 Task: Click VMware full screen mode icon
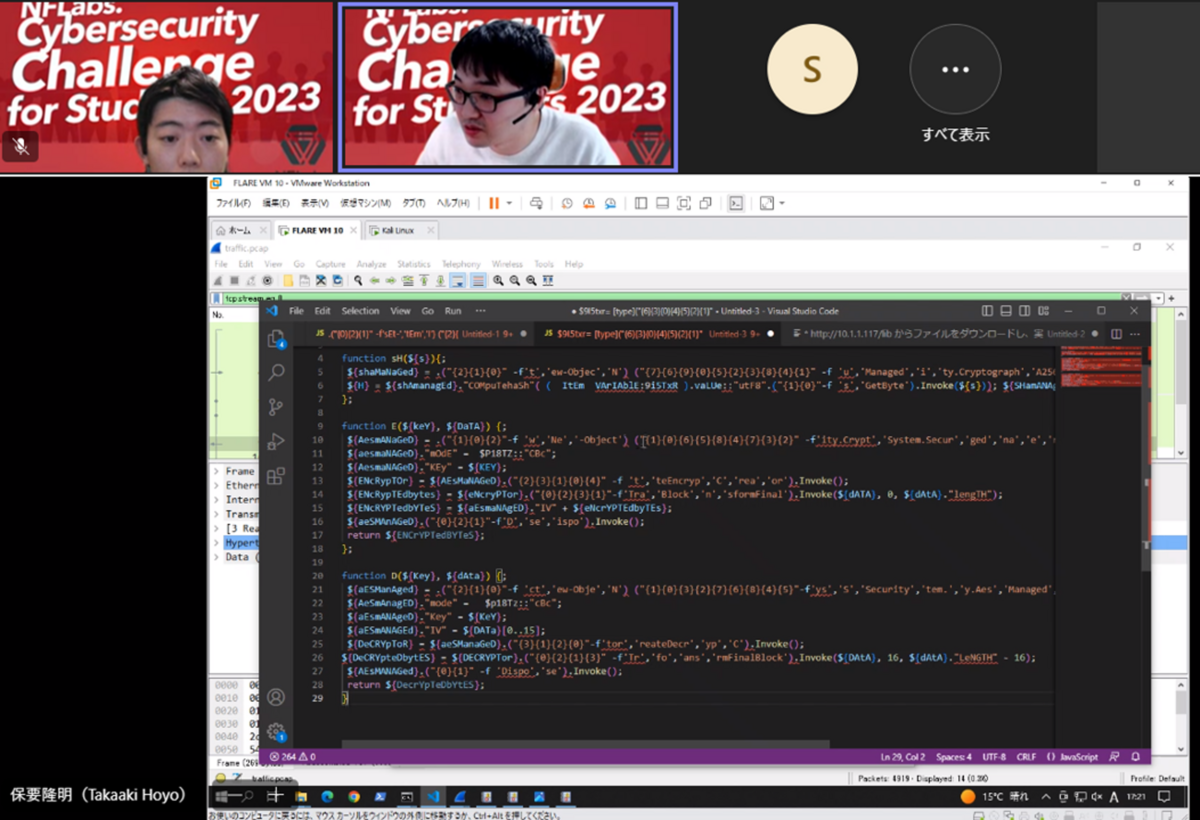click(x=684, y=203)
